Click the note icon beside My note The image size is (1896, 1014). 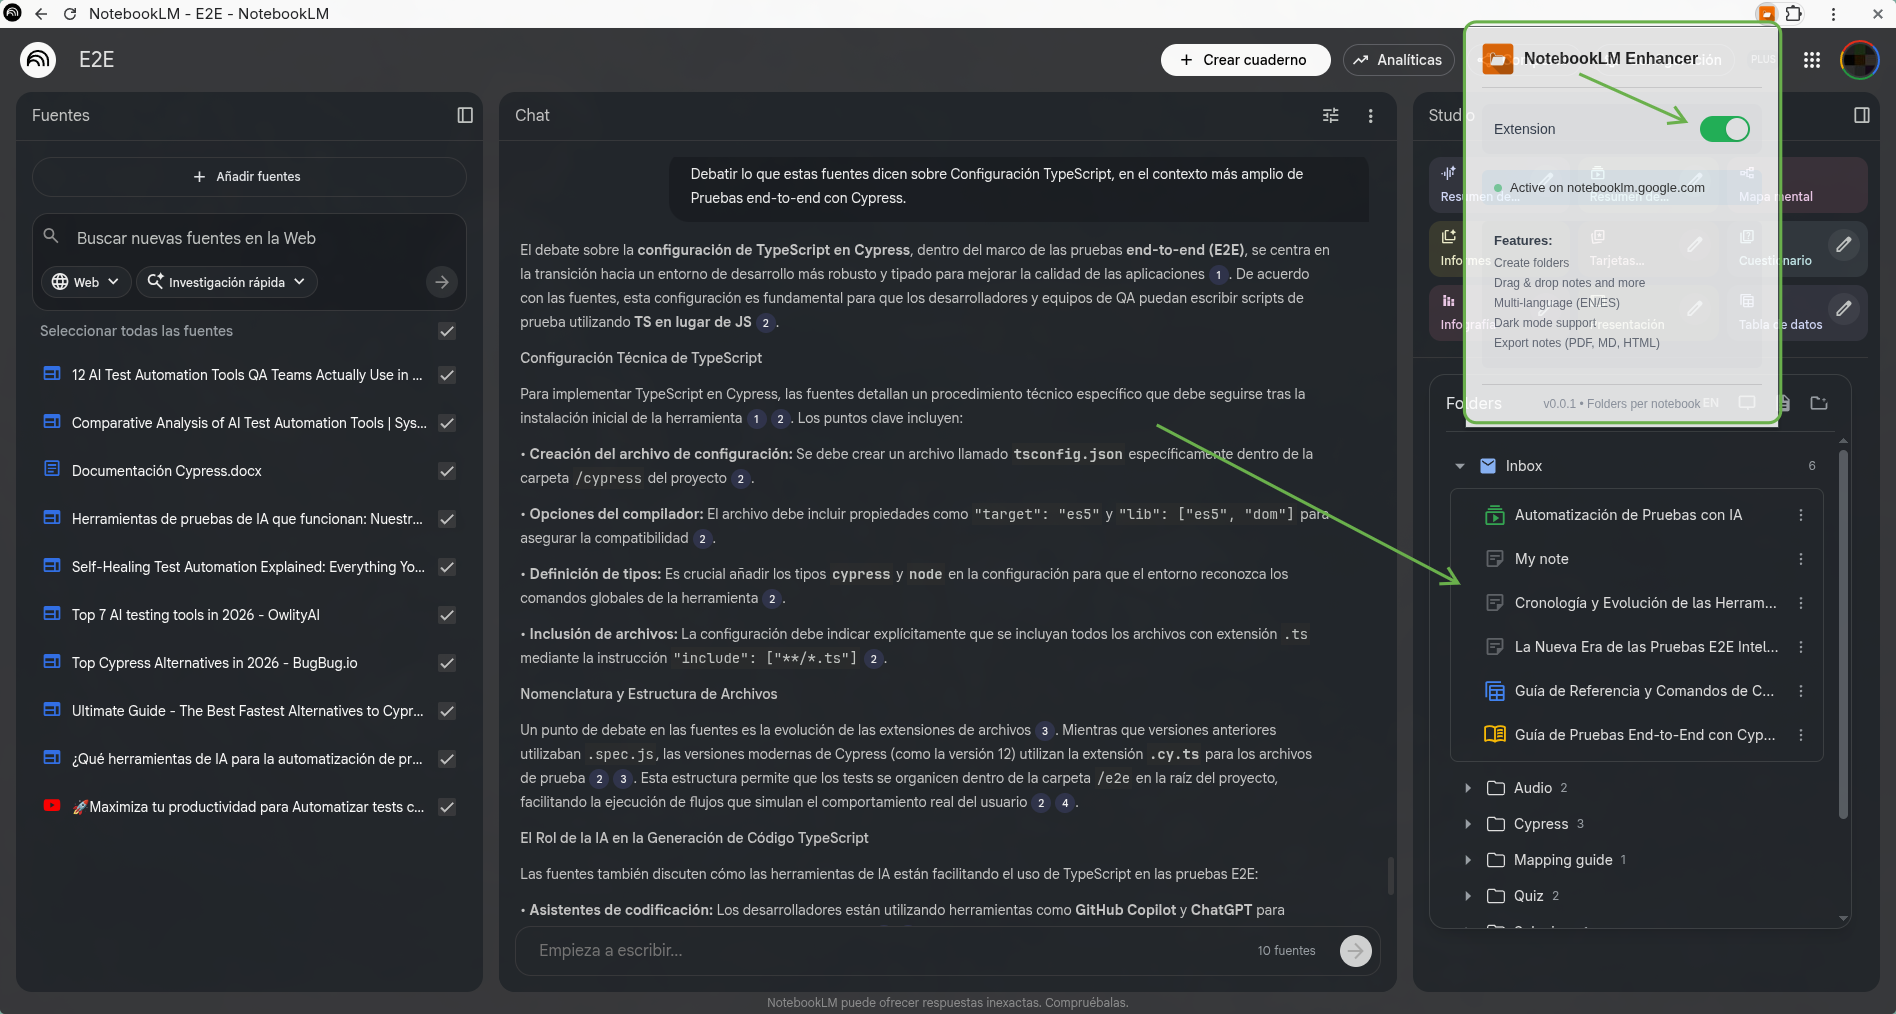(x=1495, y=559)
